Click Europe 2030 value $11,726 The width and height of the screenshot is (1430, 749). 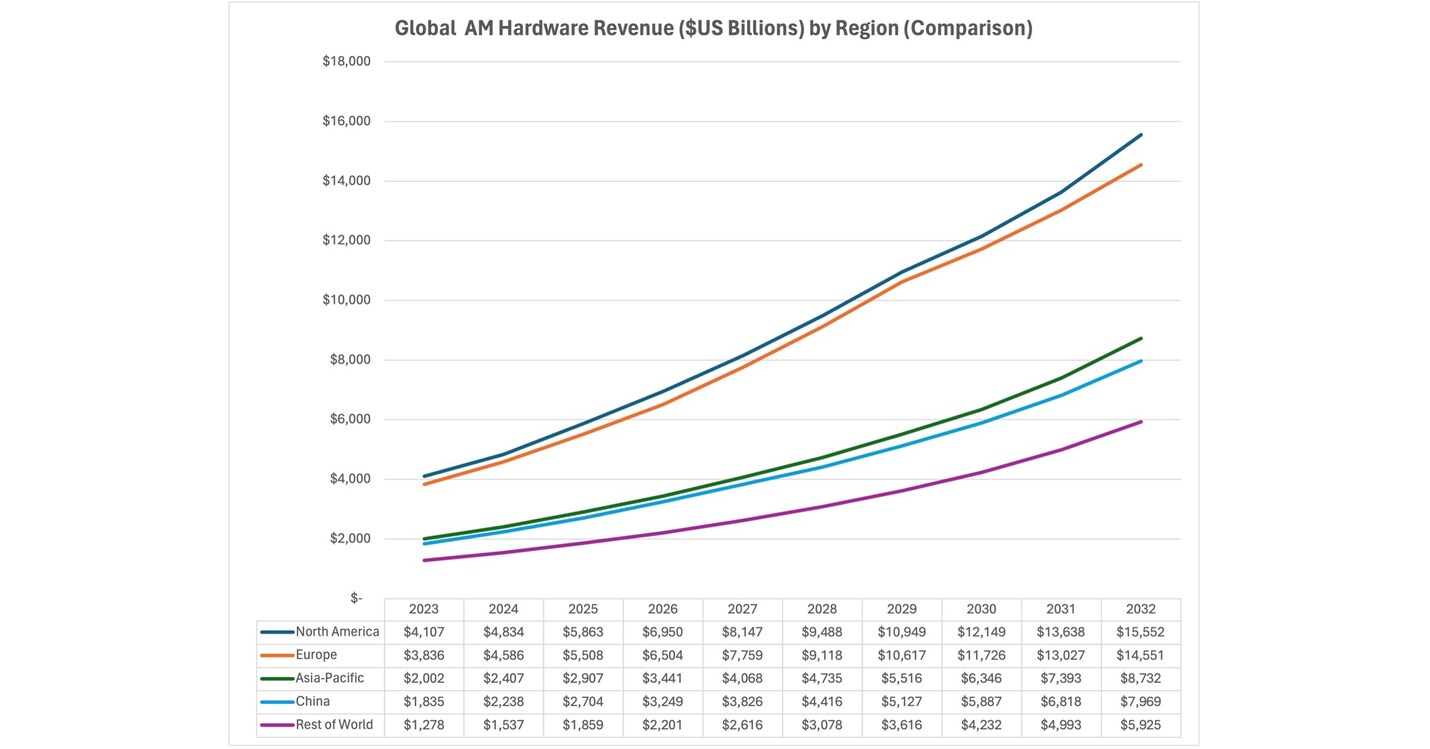click(981, 655)
